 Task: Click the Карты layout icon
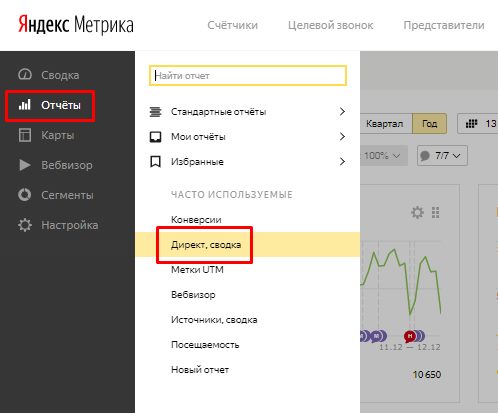(x=25, y=135)
